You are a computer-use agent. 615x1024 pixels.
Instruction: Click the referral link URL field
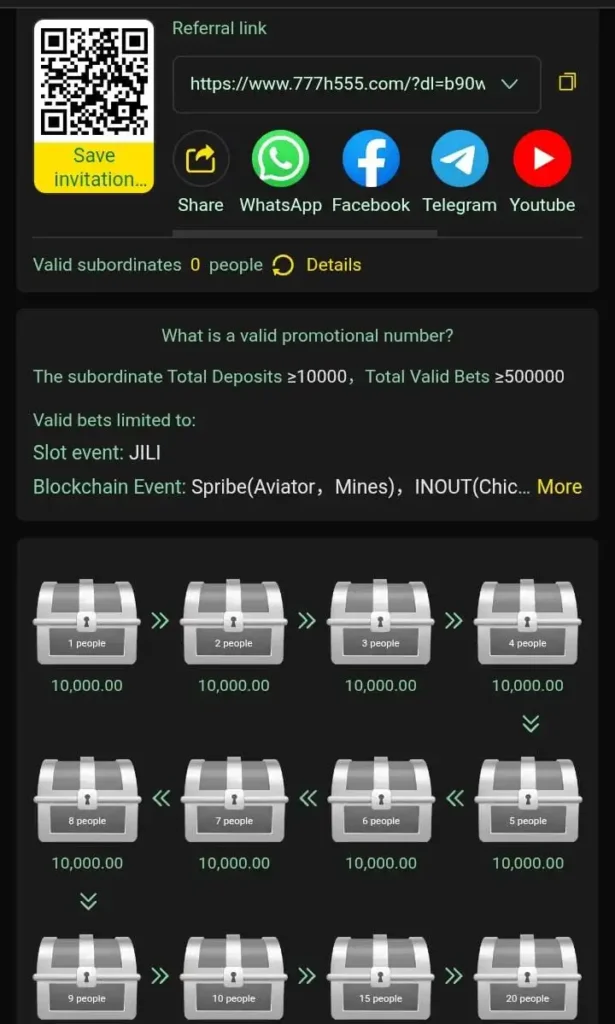338,84
